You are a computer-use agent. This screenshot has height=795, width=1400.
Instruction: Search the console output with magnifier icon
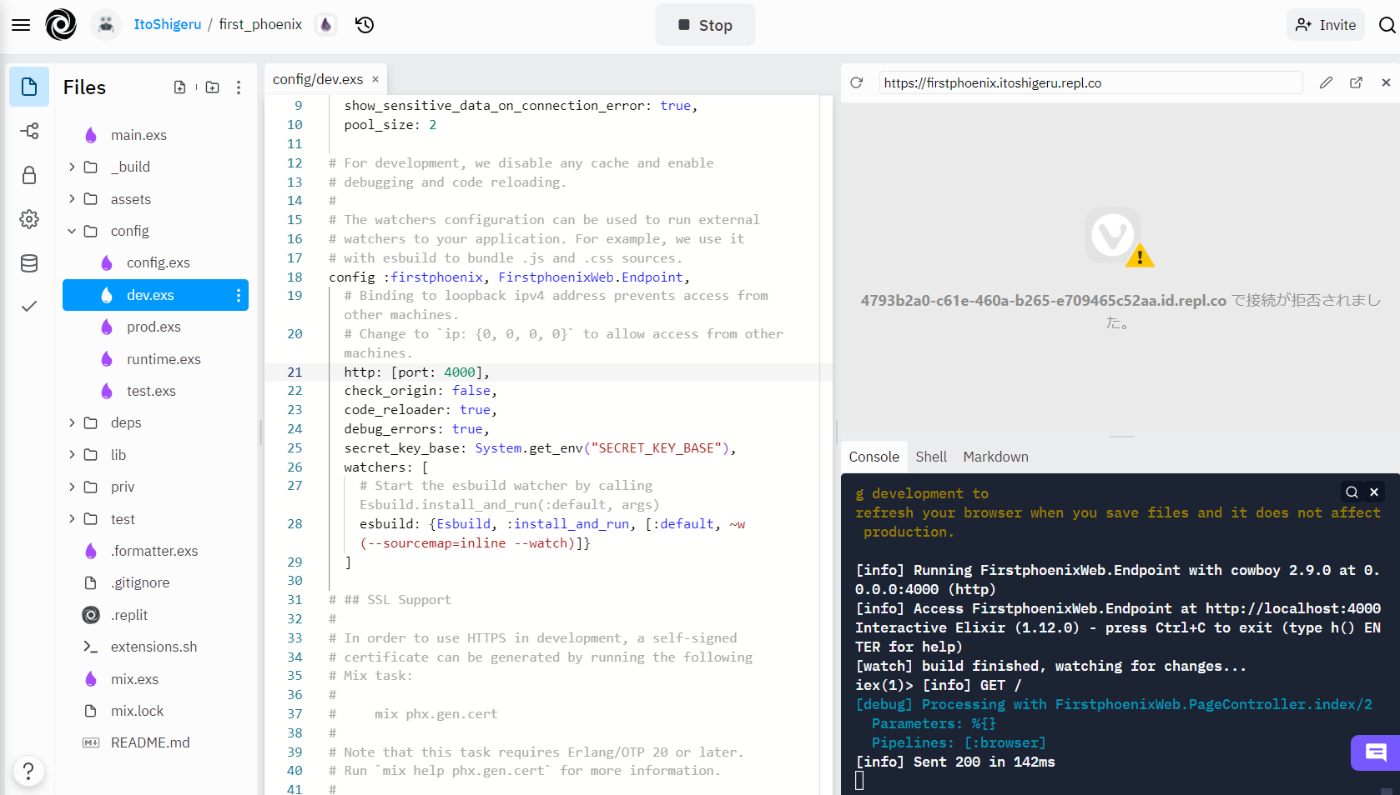1351,492
